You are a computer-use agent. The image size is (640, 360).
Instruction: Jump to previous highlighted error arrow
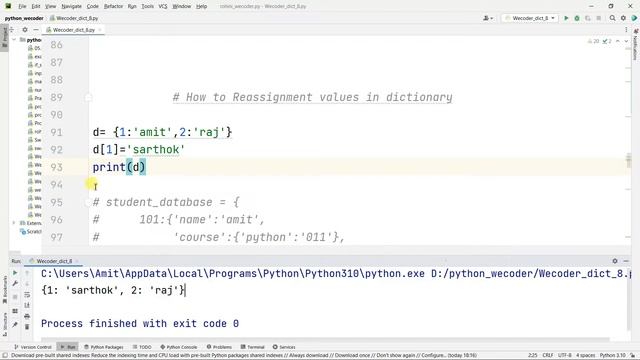tap(618, 41)
